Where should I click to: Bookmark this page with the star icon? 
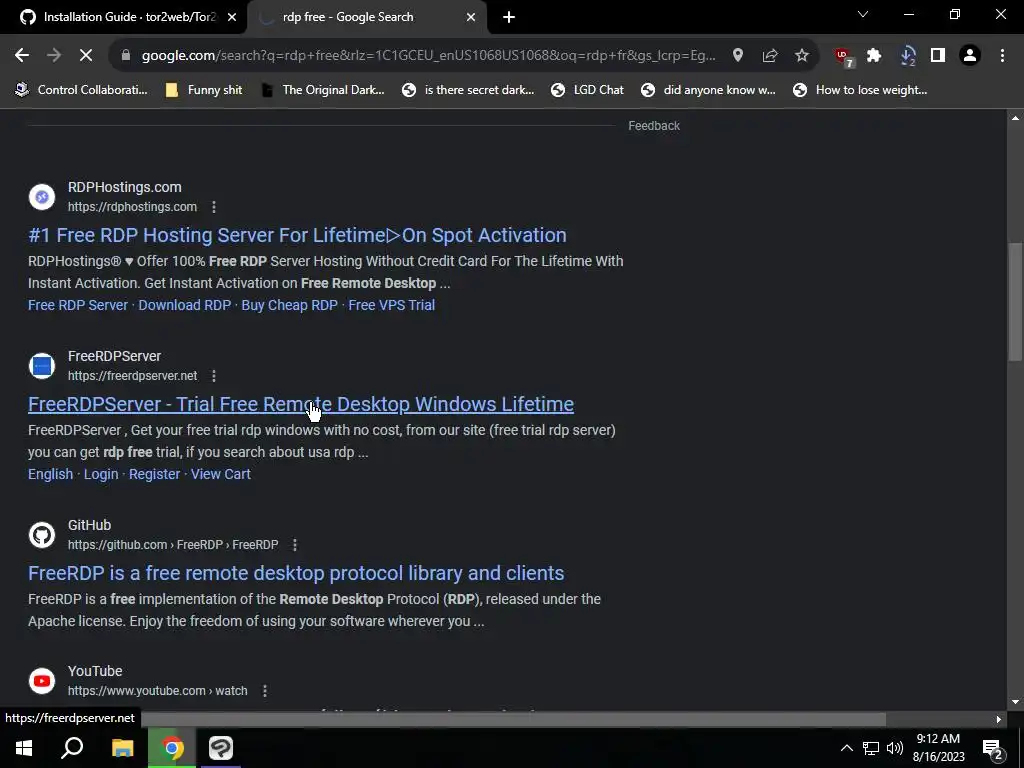[x=802, y=56]
